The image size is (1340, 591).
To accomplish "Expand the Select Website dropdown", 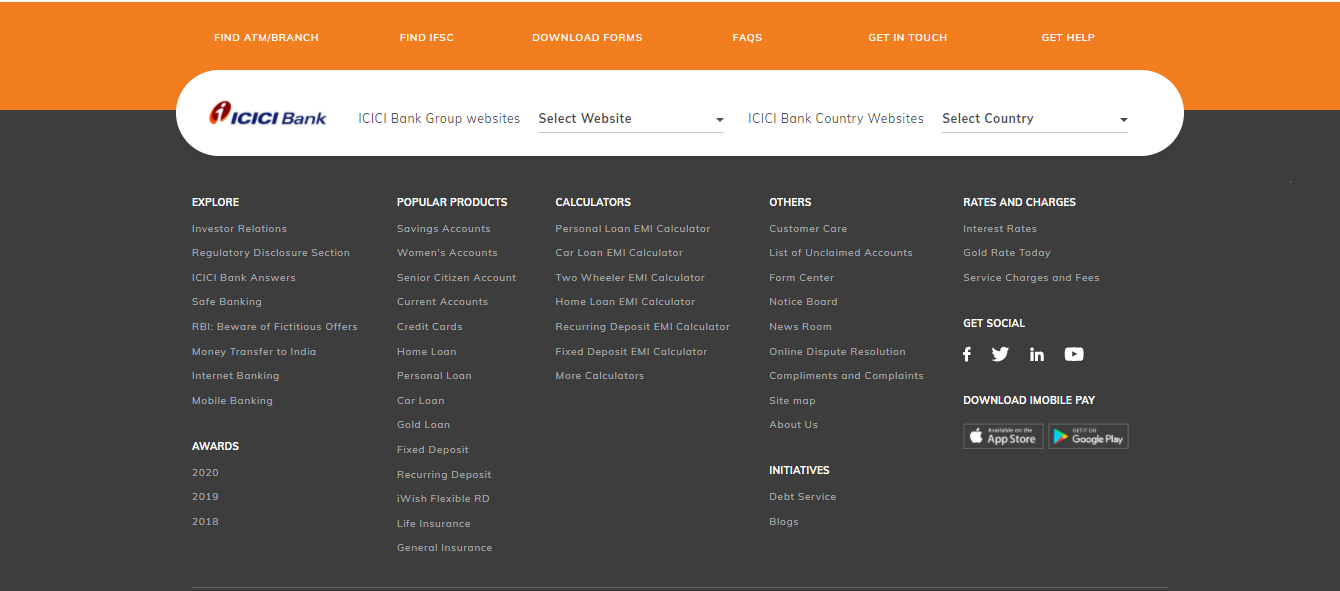I will coord(630,119).
